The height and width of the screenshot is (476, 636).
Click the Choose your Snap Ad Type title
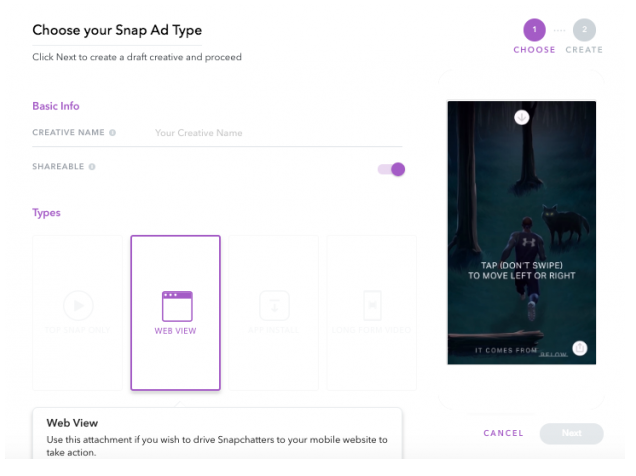coord(117,30)
